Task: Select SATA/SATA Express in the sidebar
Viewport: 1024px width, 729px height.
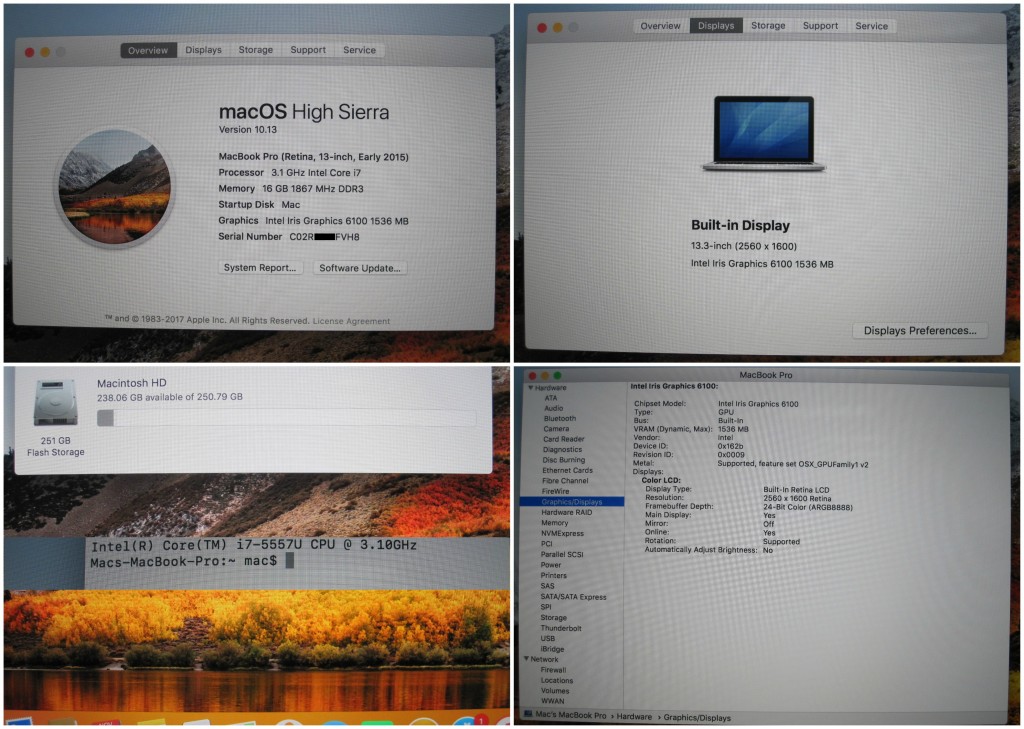Action: tap(573, 597)
